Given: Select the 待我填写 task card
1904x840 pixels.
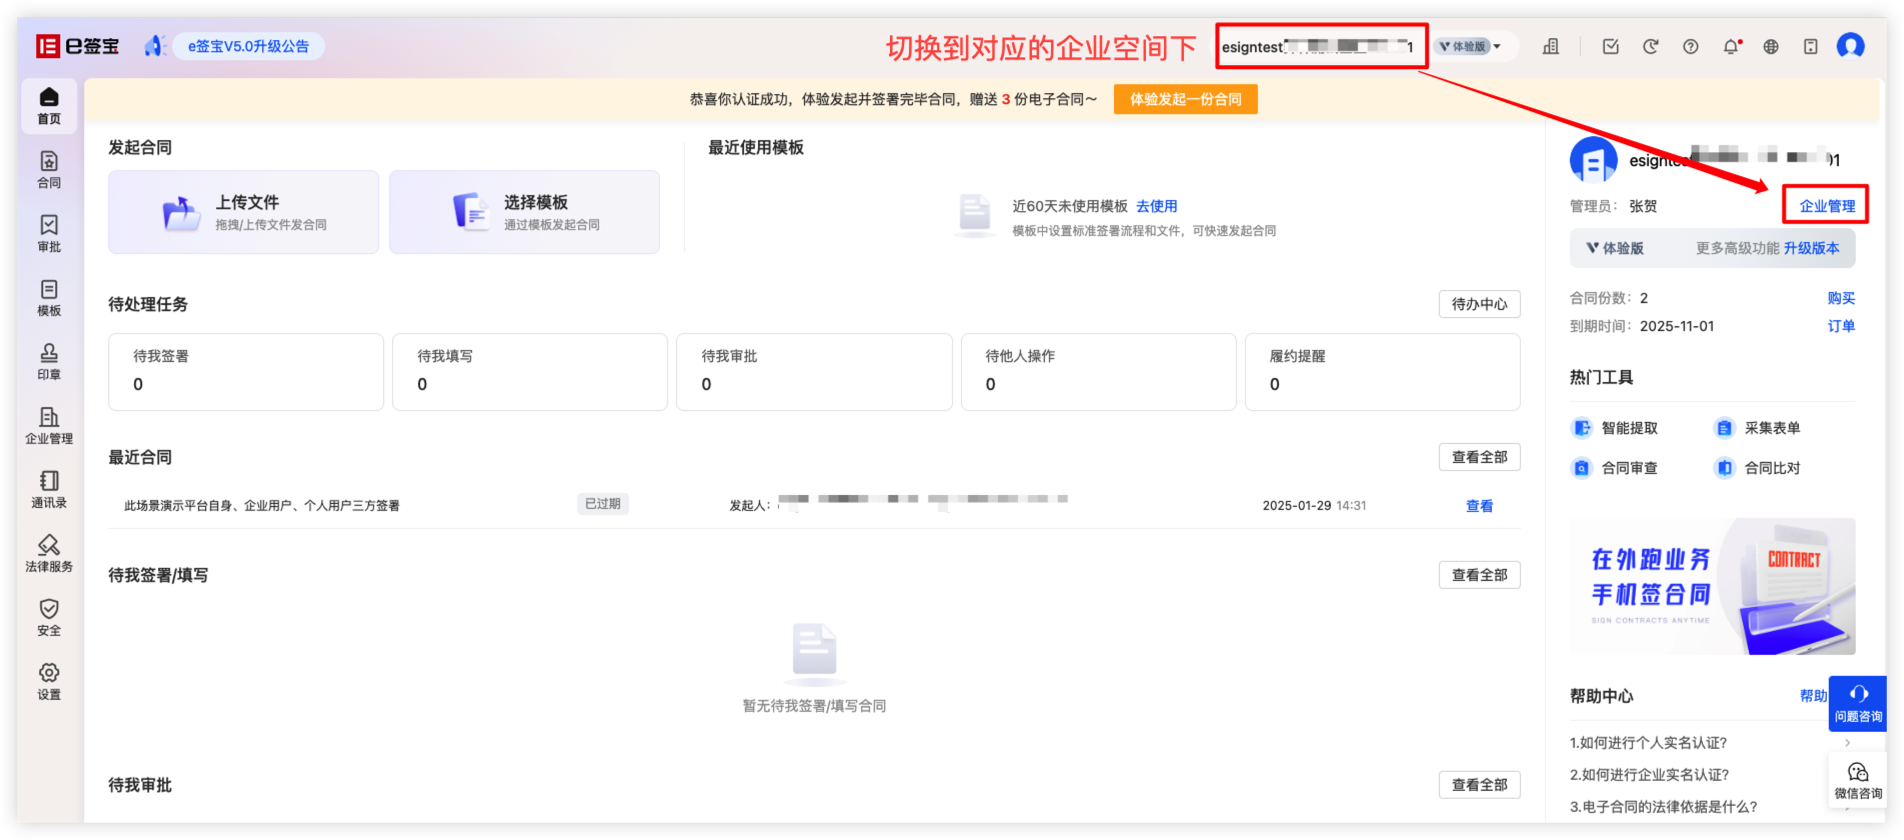Looking at the screenshot, I should point(530,372).
